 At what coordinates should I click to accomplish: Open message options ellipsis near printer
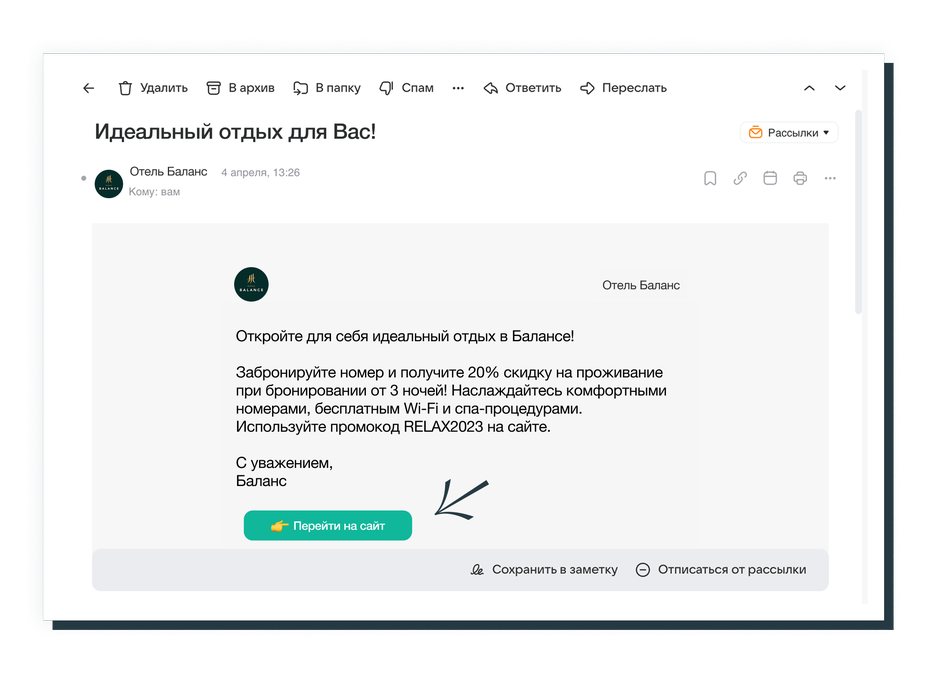(830, 179)
